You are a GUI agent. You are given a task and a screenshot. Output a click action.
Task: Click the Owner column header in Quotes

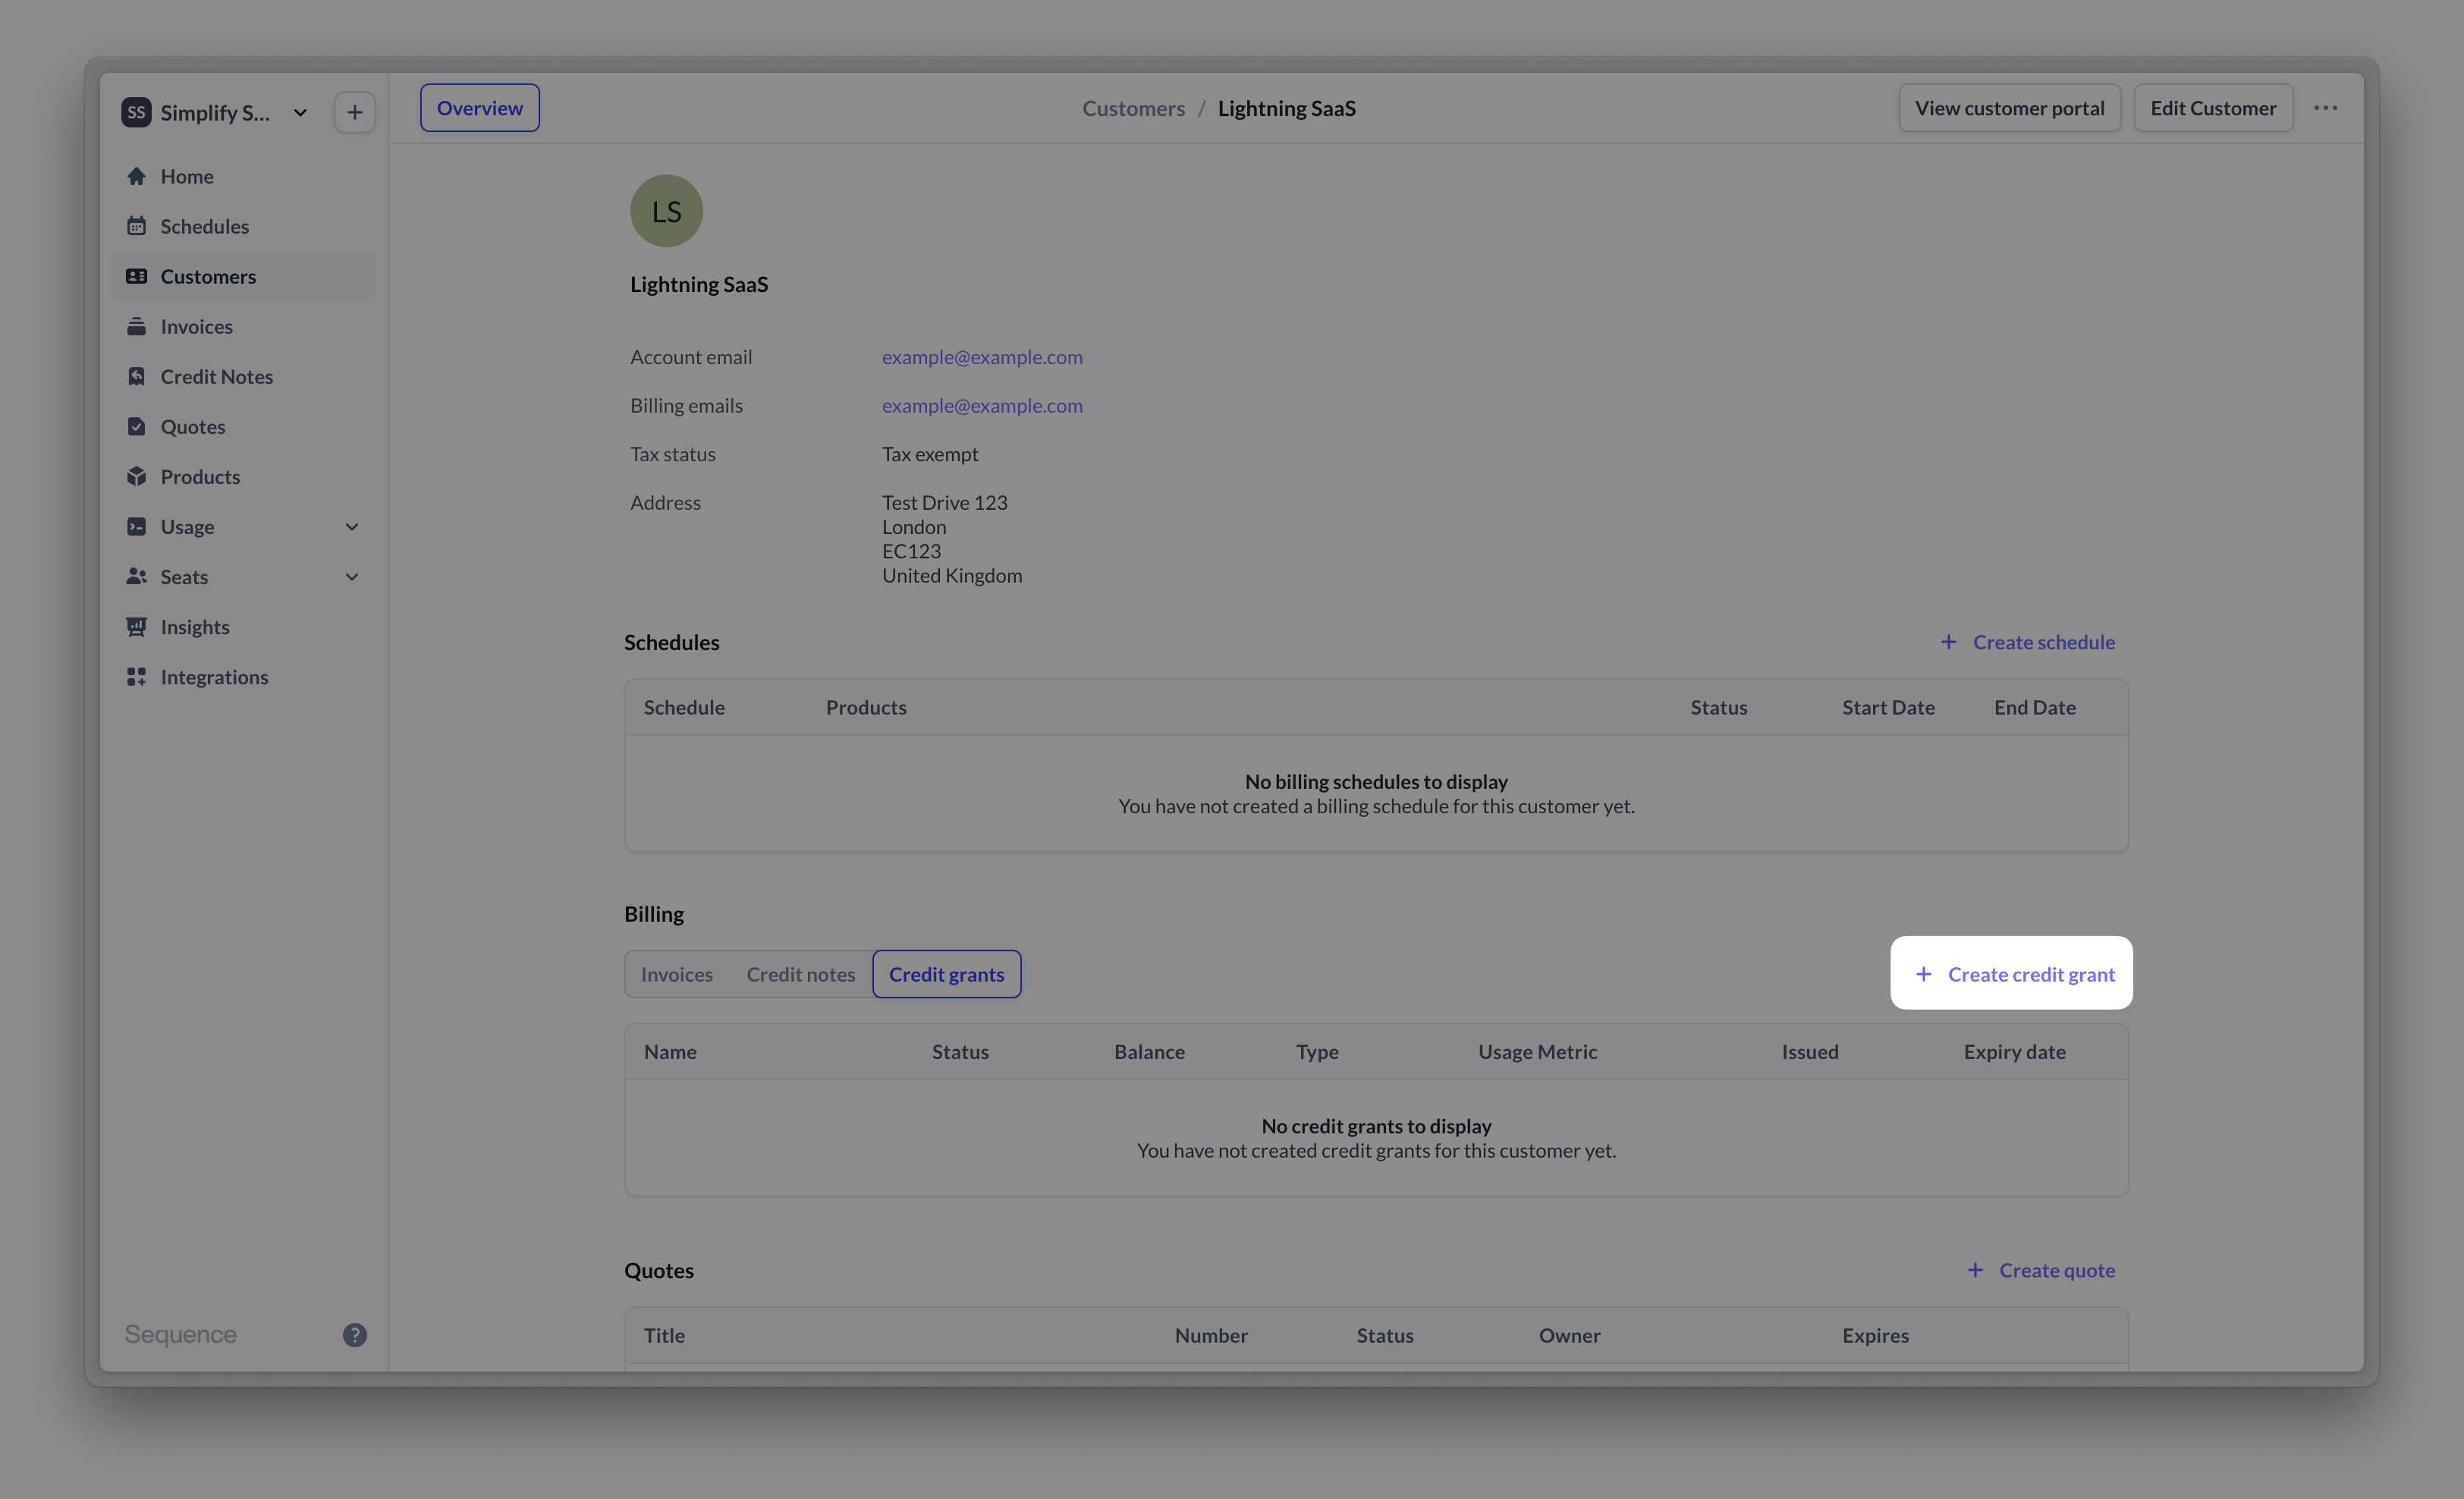(x=1570, y=1335)
